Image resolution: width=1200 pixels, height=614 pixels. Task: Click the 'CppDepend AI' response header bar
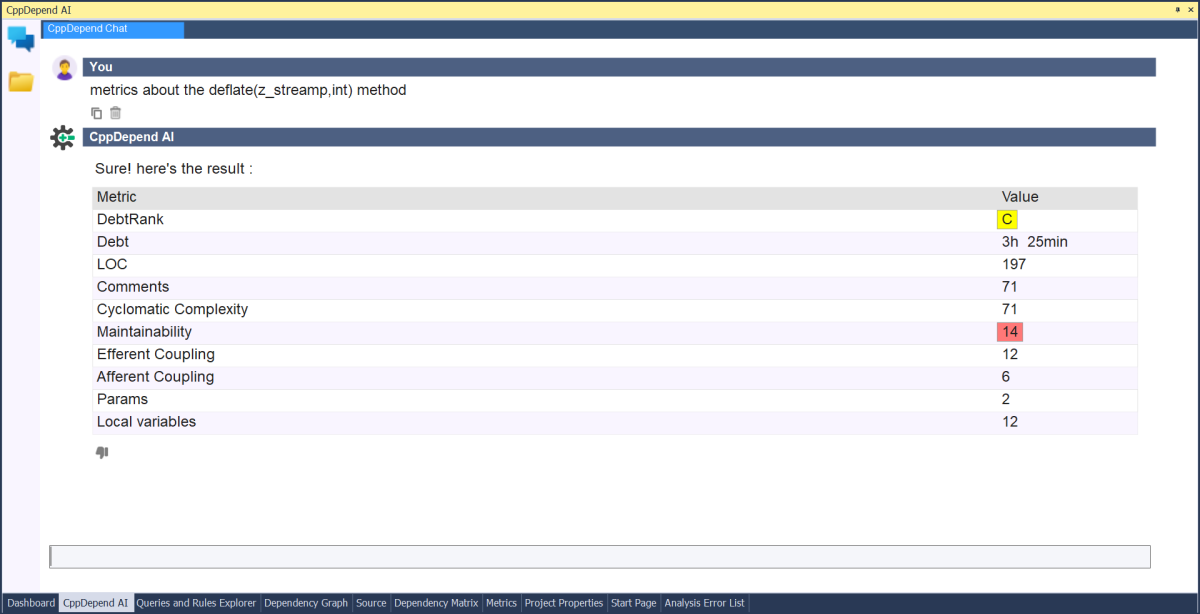point(619,137)
